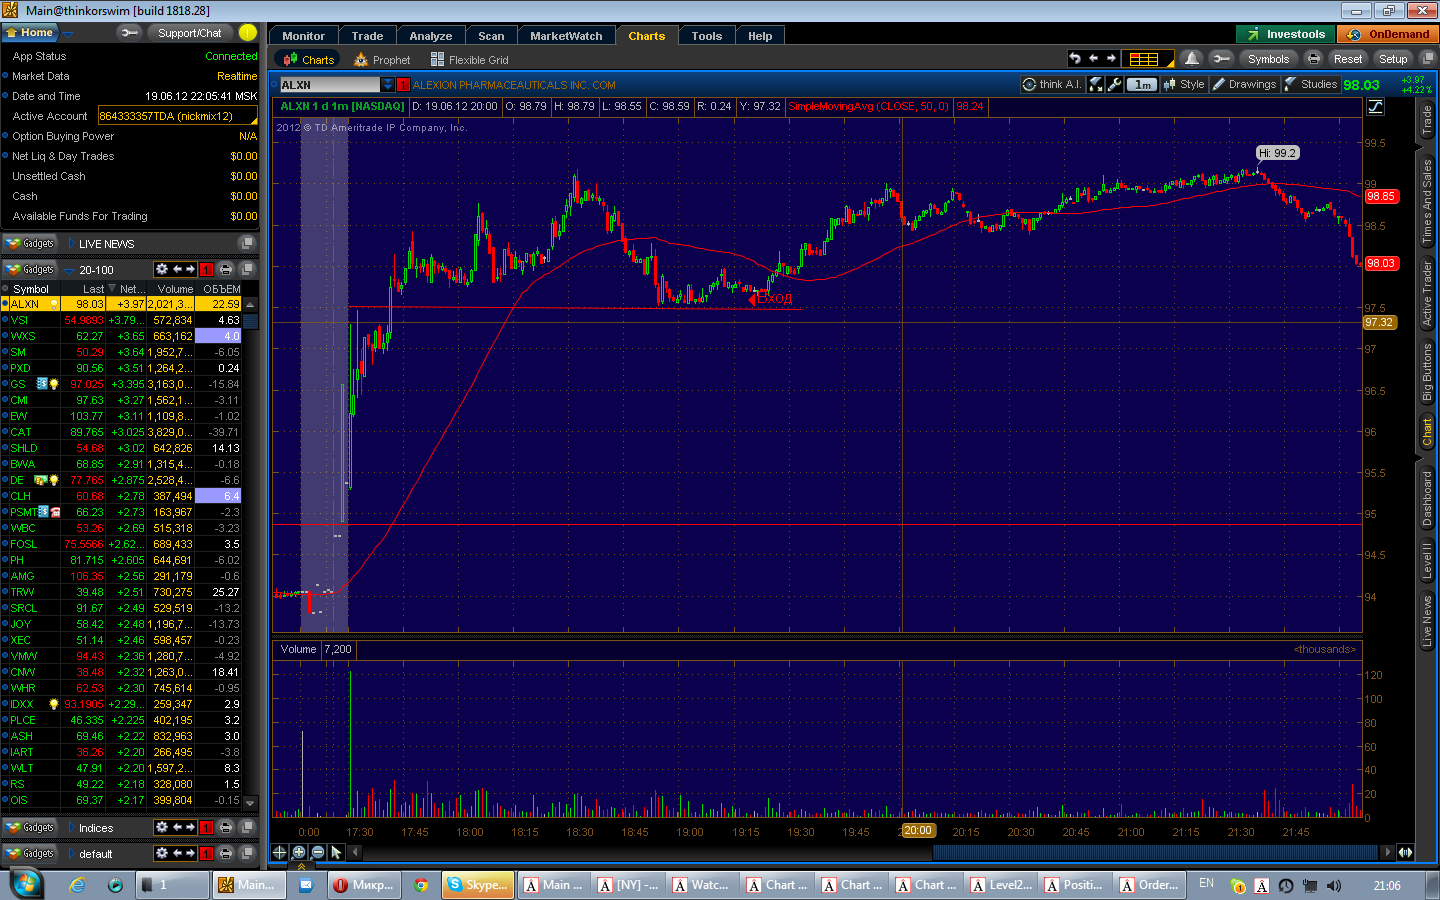Click the Reset button
The width and height of the screenshot is (1440, 900).
coord(1347,59)
